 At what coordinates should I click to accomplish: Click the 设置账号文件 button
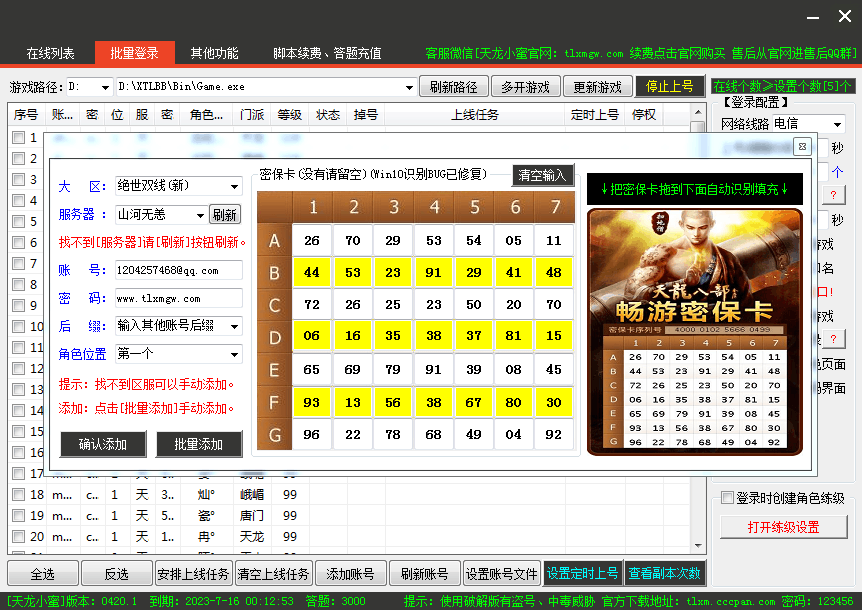[501, 574]
